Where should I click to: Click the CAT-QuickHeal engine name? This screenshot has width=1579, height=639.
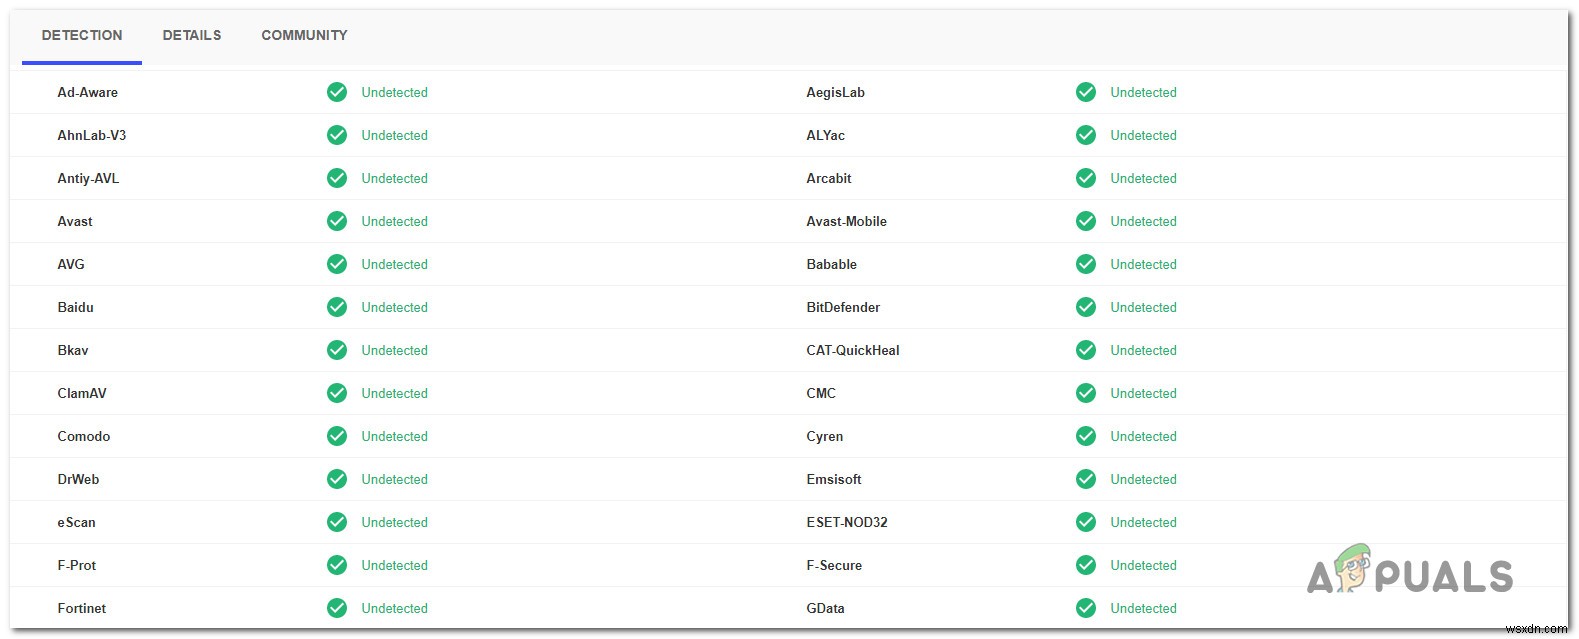point(853,350)
